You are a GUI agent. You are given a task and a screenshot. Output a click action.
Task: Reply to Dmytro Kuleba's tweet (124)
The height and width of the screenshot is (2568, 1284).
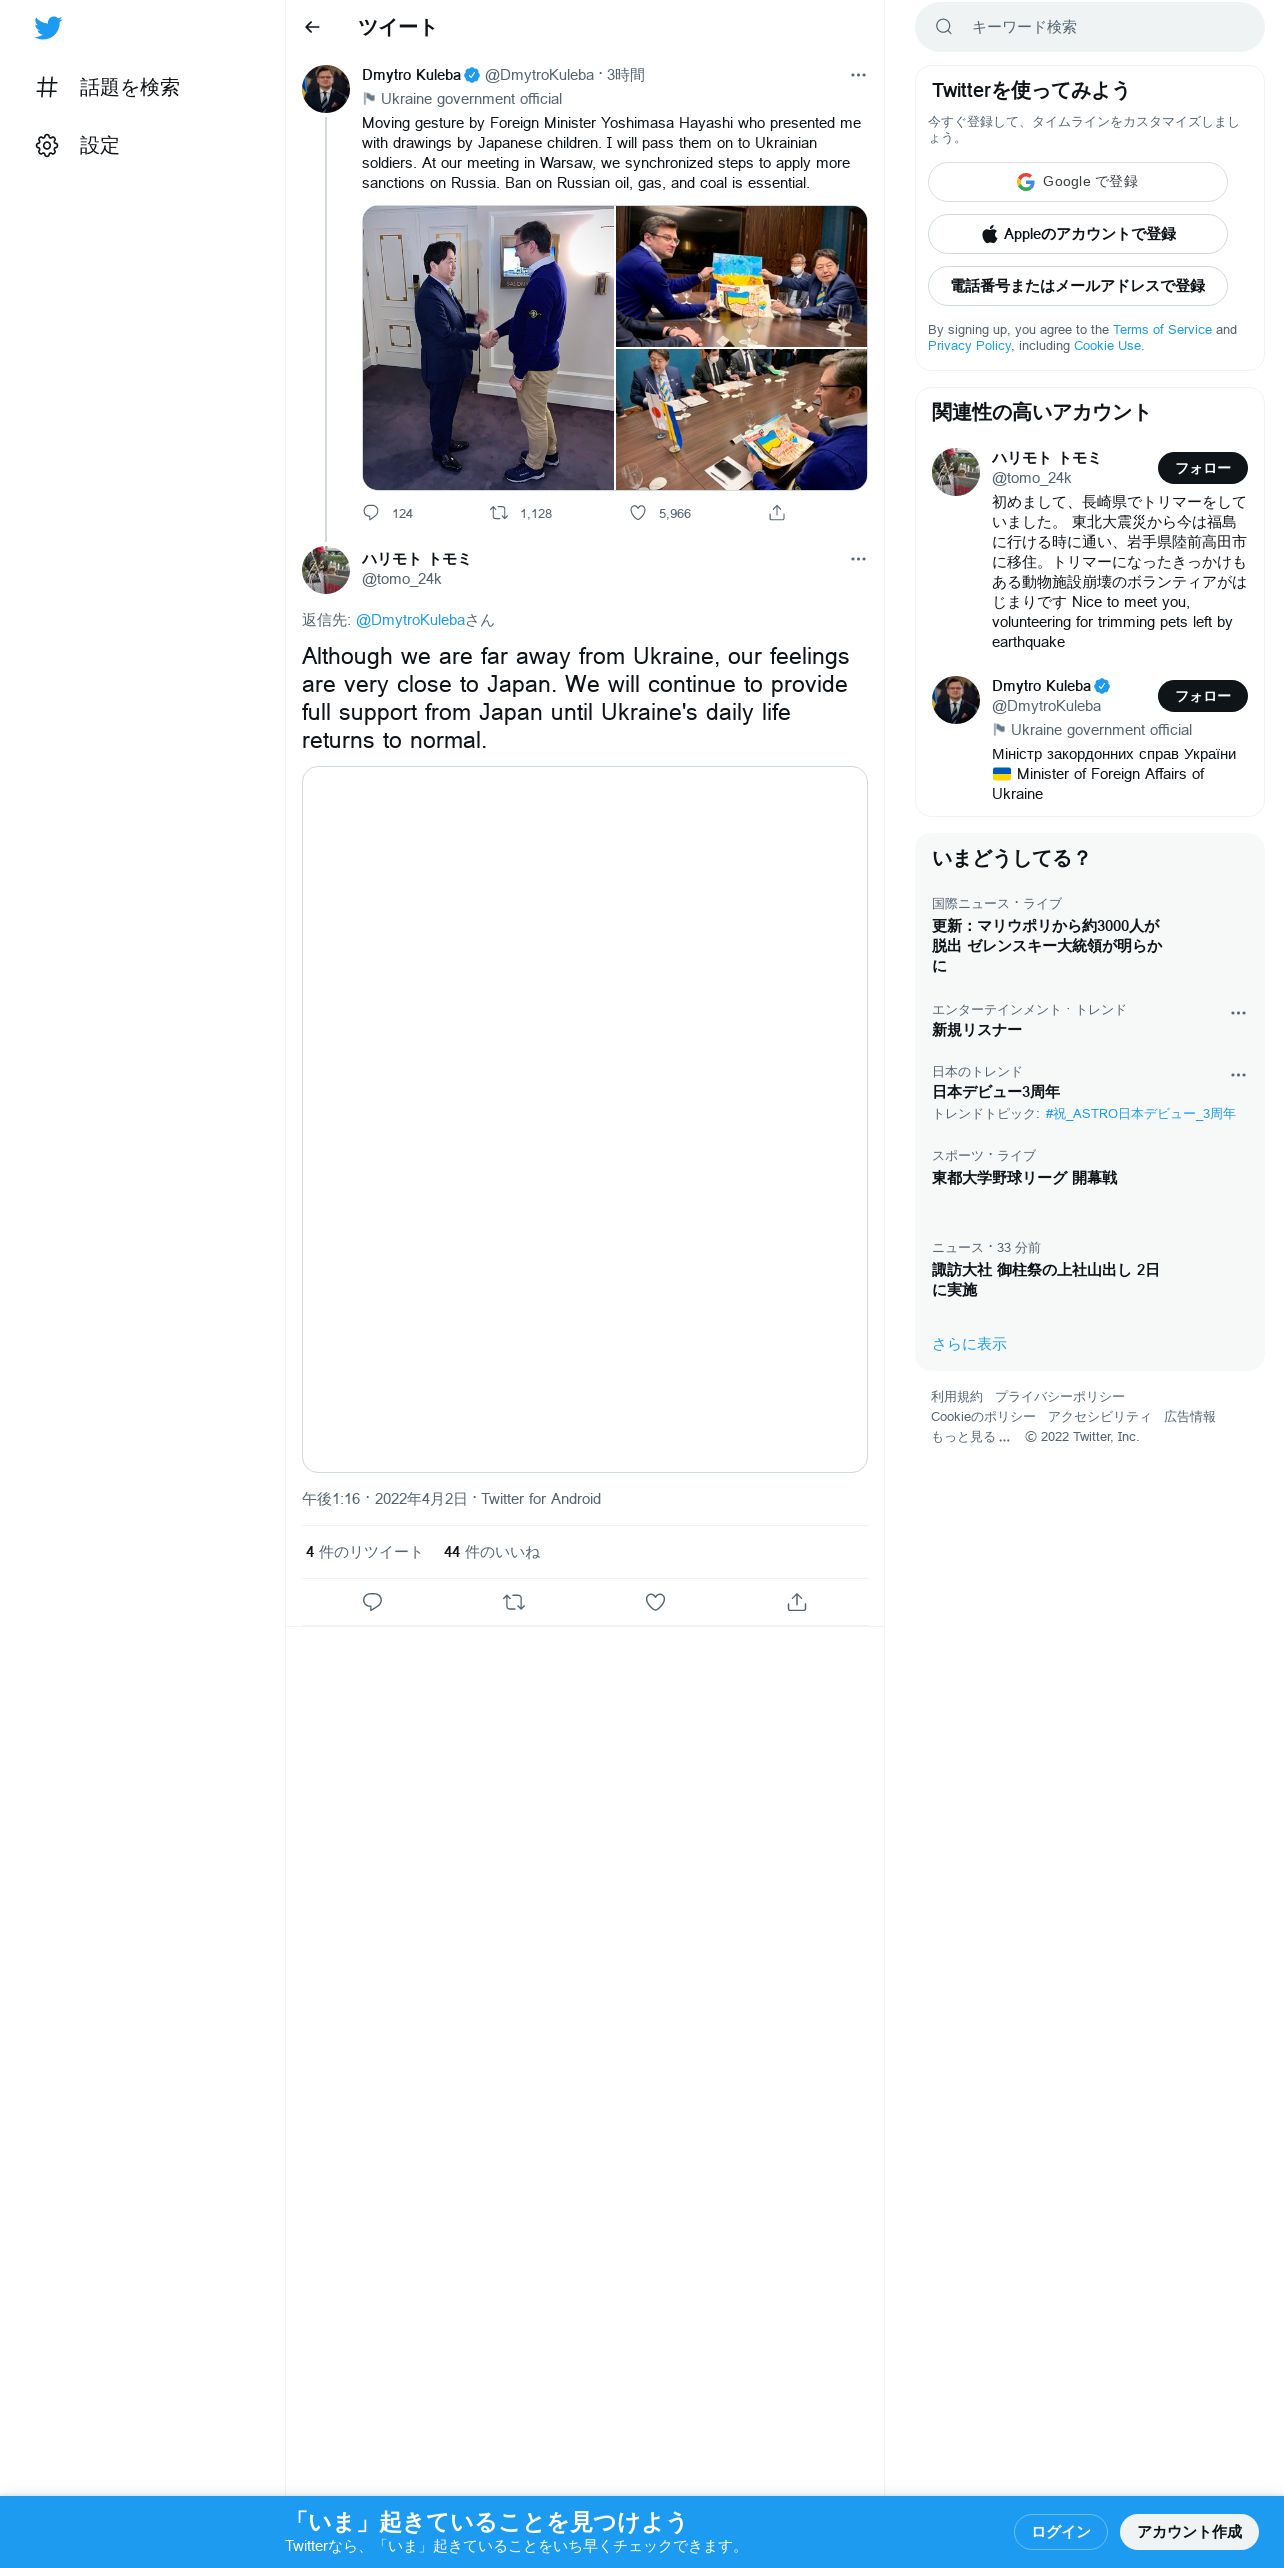(x=371, y=513)
